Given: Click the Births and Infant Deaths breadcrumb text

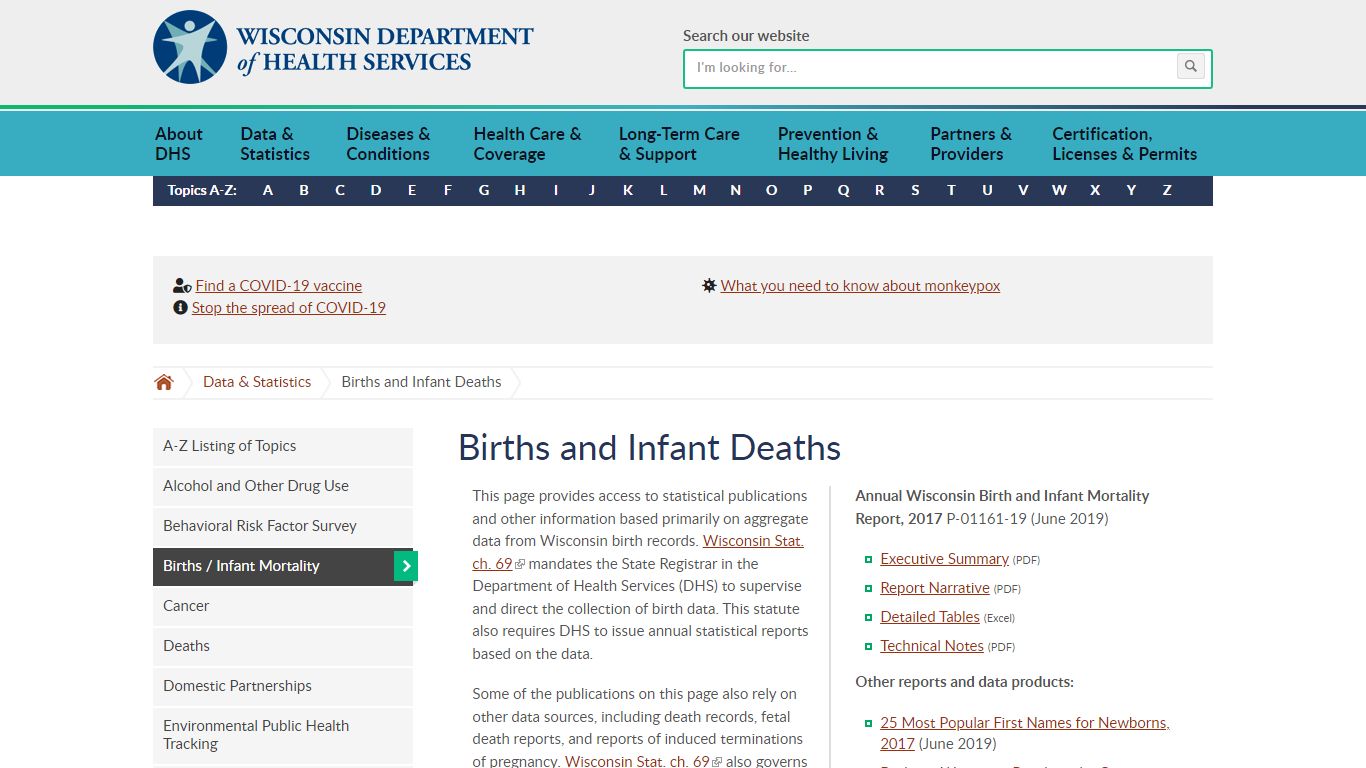Looking at the screenshot, I should click(x=421, y=382).
